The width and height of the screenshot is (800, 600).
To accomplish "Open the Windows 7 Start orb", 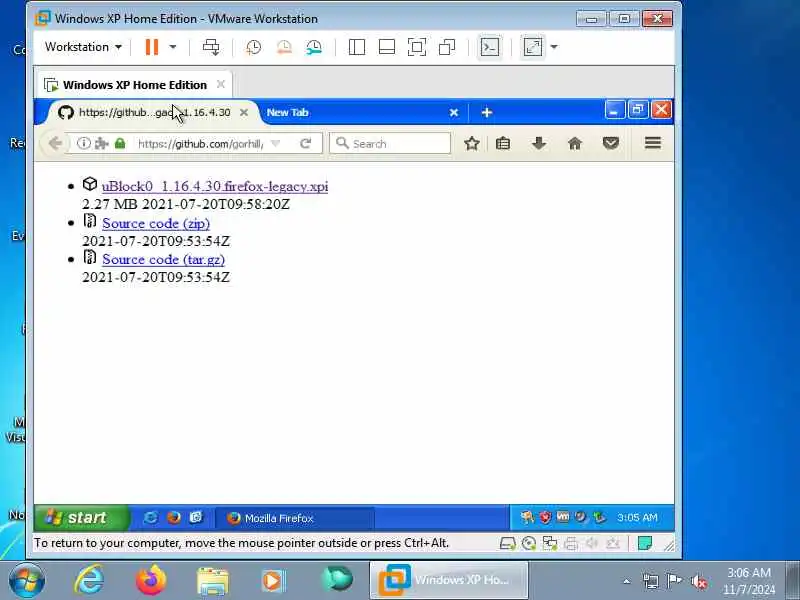I will click(x=27, y=581).
